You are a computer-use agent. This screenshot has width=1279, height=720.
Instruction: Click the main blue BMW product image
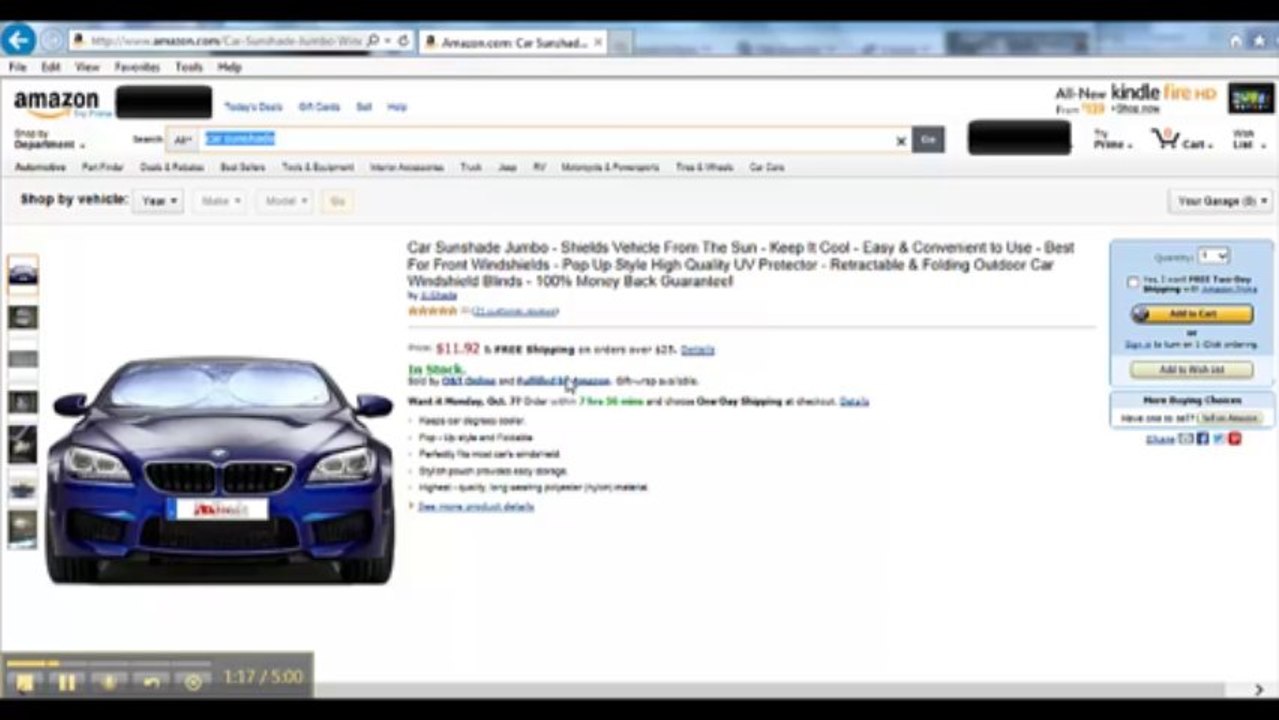(220, 470)
